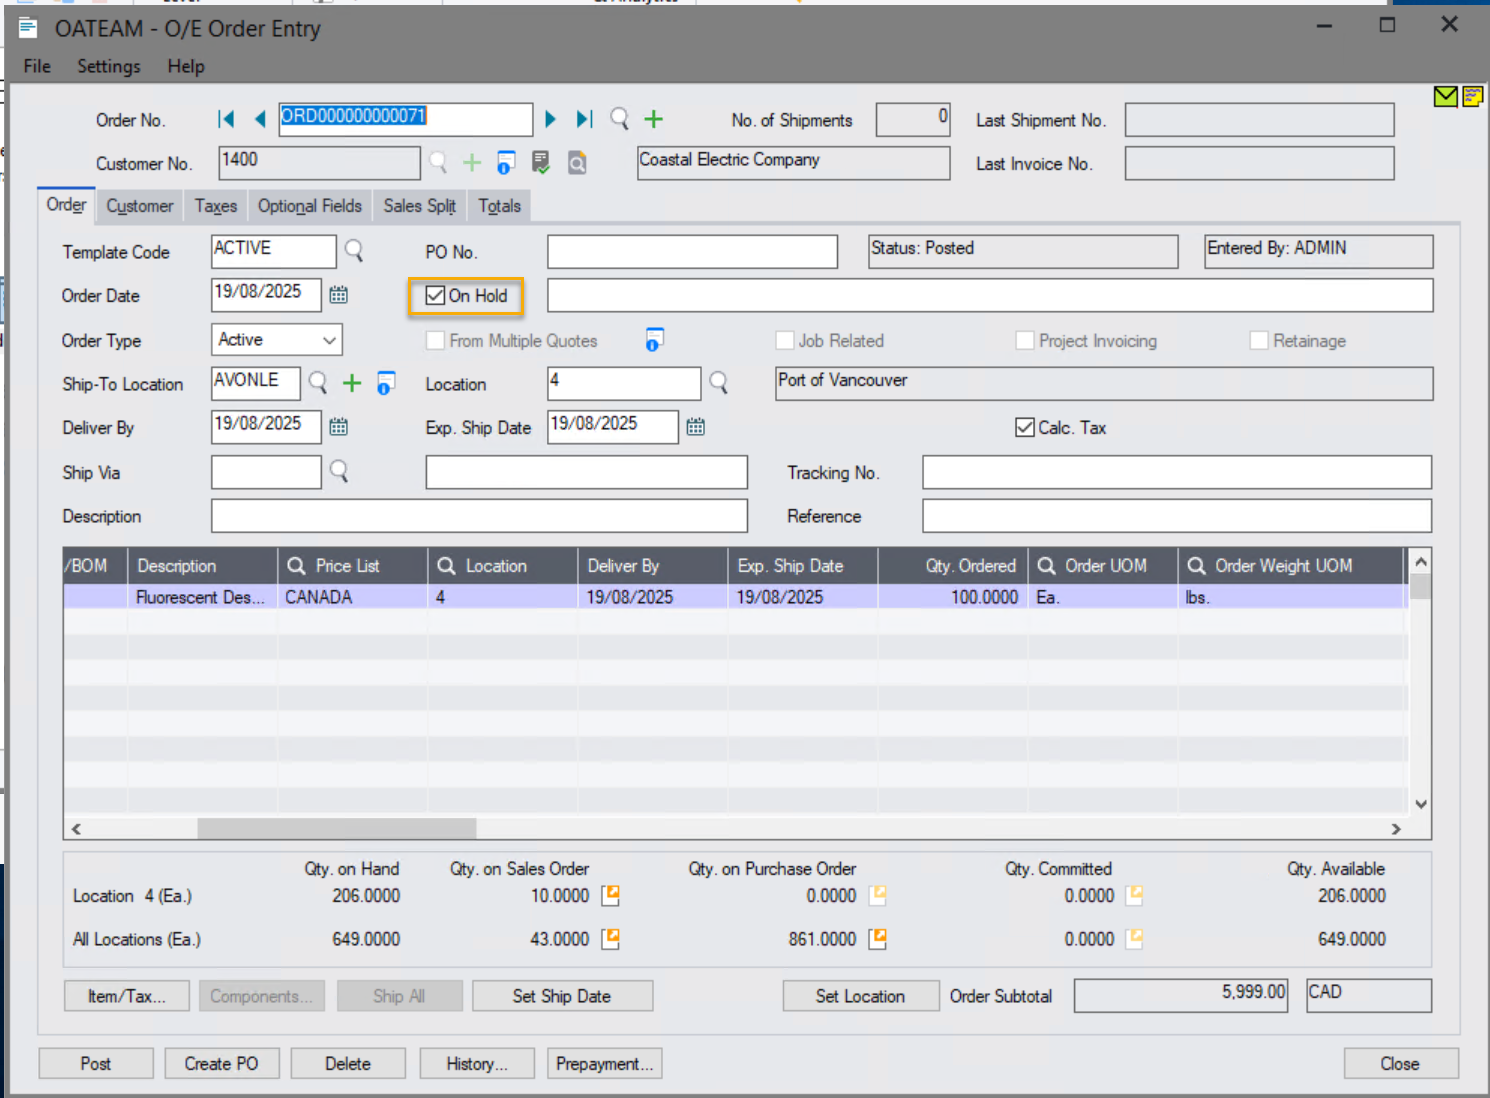The image size is (1490, 1098).
Task: Expand the Order Type dropdown
Action: [x=329, y=340]
